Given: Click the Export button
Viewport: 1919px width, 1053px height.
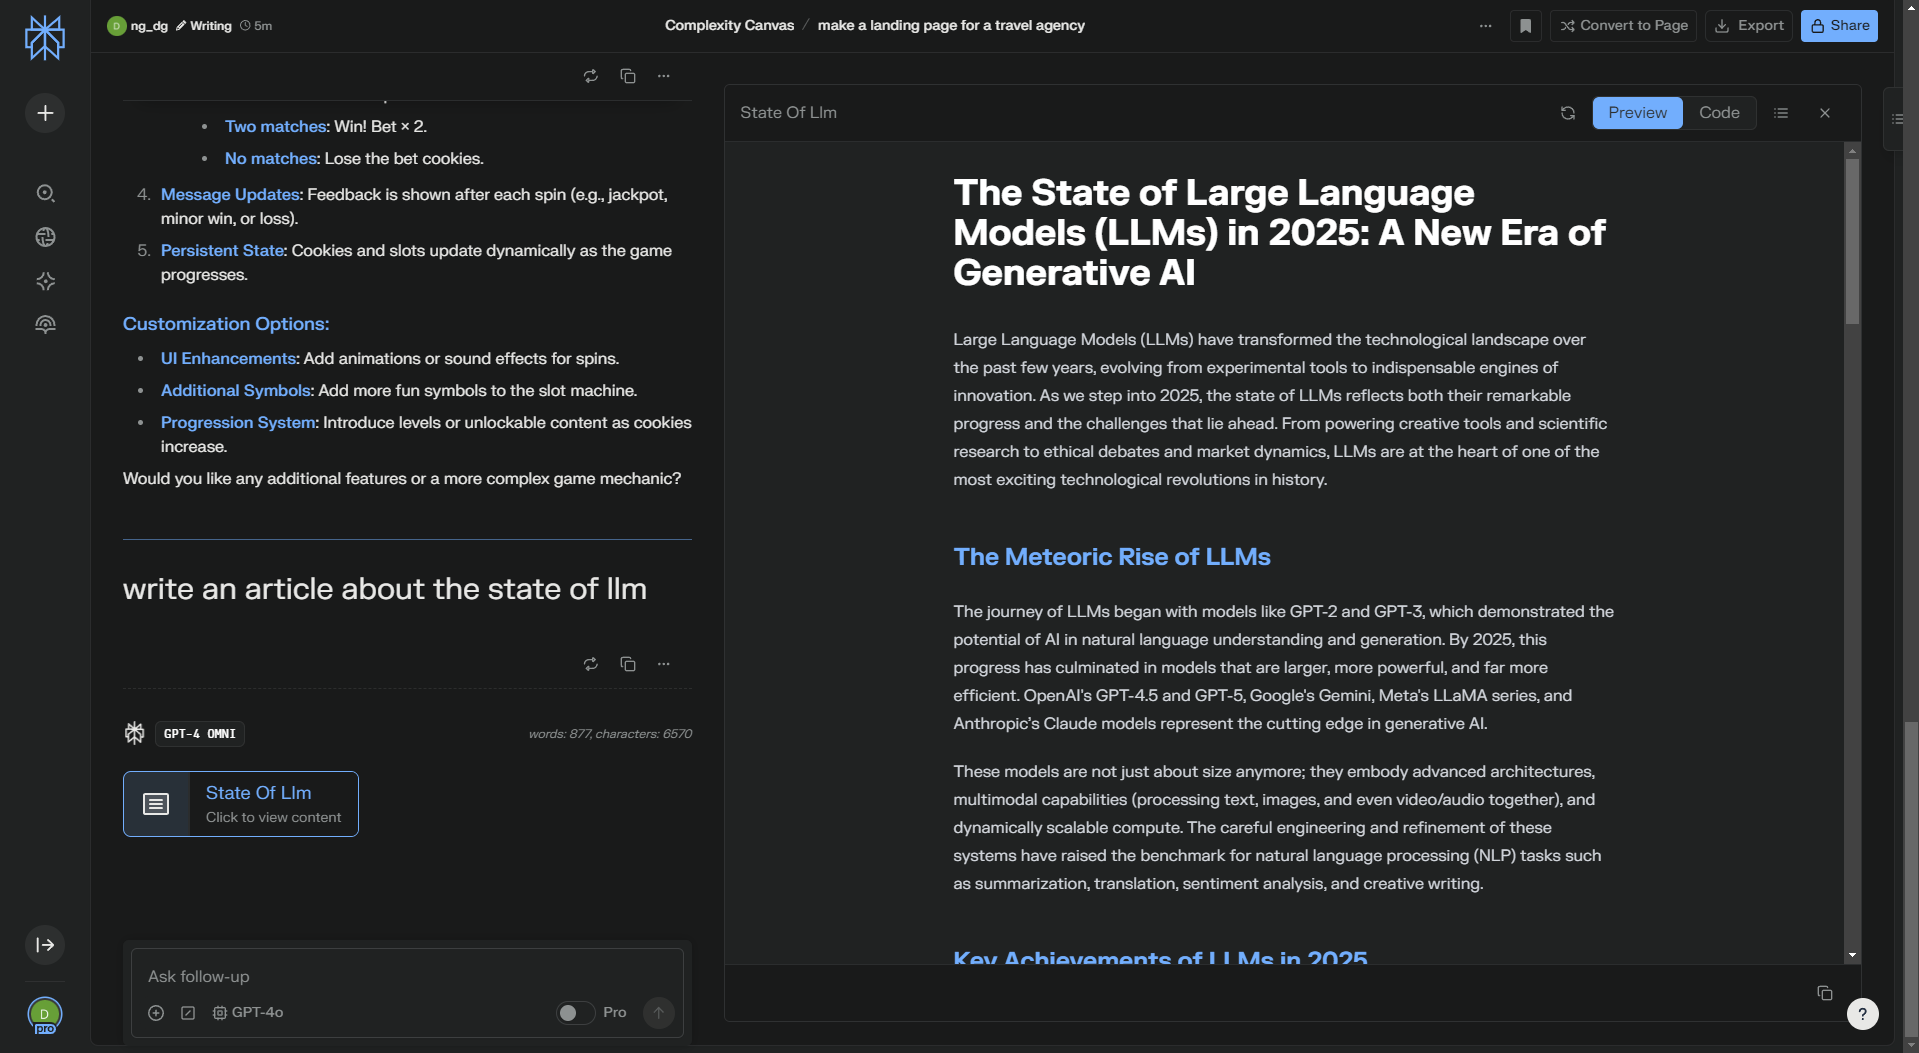Looking at the screenshot, I should pos(1748,26).
